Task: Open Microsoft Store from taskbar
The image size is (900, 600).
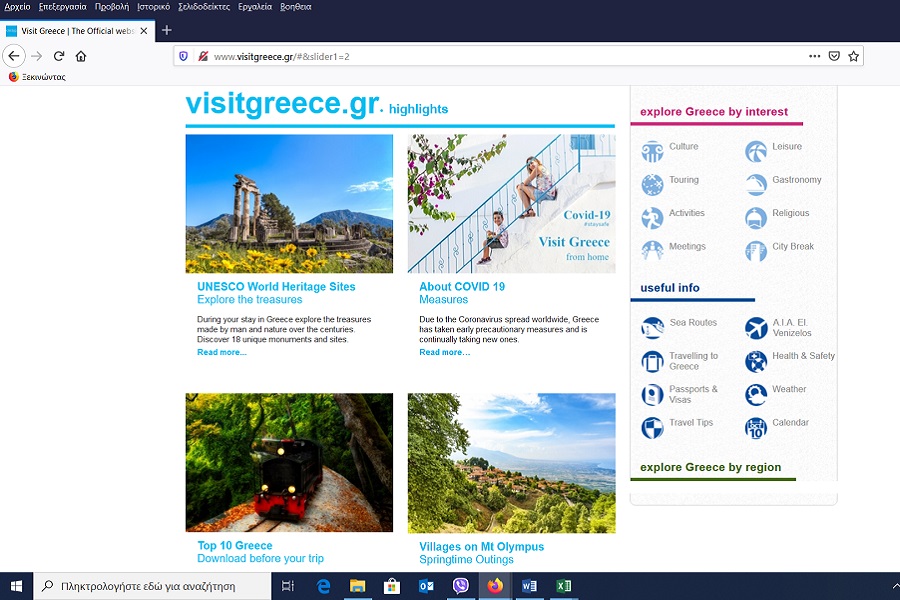Action: point(391,586)
